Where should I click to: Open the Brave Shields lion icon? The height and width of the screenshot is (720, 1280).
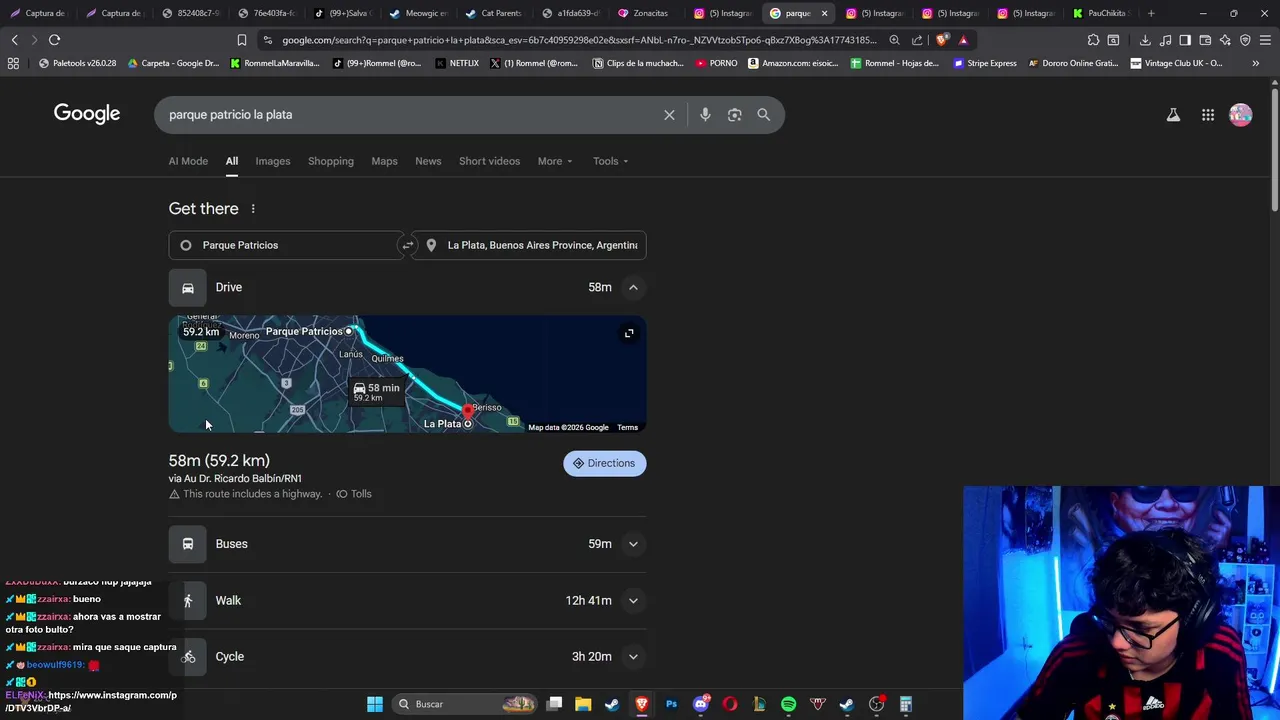pyautogui.click(x=942, y=40)
